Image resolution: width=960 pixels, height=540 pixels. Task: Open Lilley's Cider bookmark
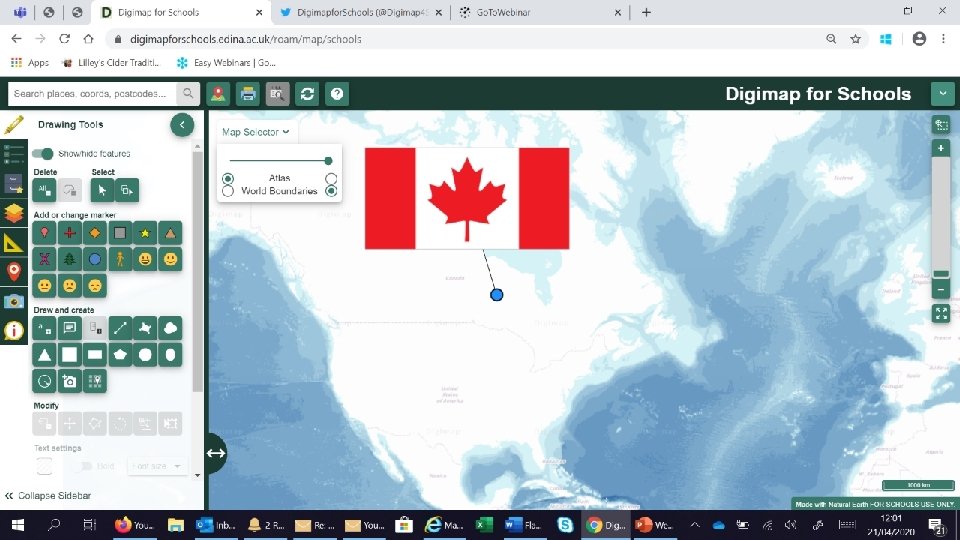(111, 62)
